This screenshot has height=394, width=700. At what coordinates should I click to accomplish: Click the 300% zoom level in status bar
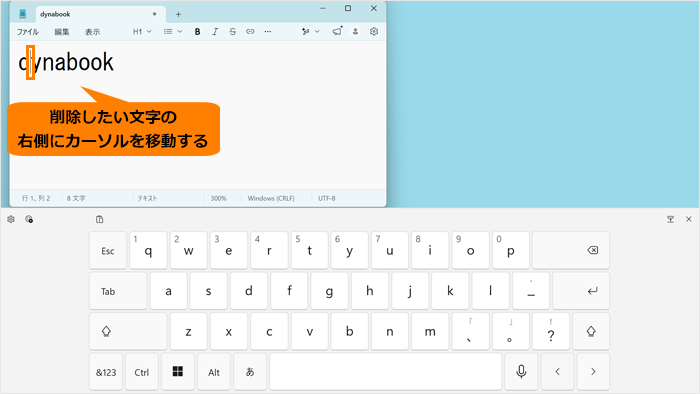219,198
